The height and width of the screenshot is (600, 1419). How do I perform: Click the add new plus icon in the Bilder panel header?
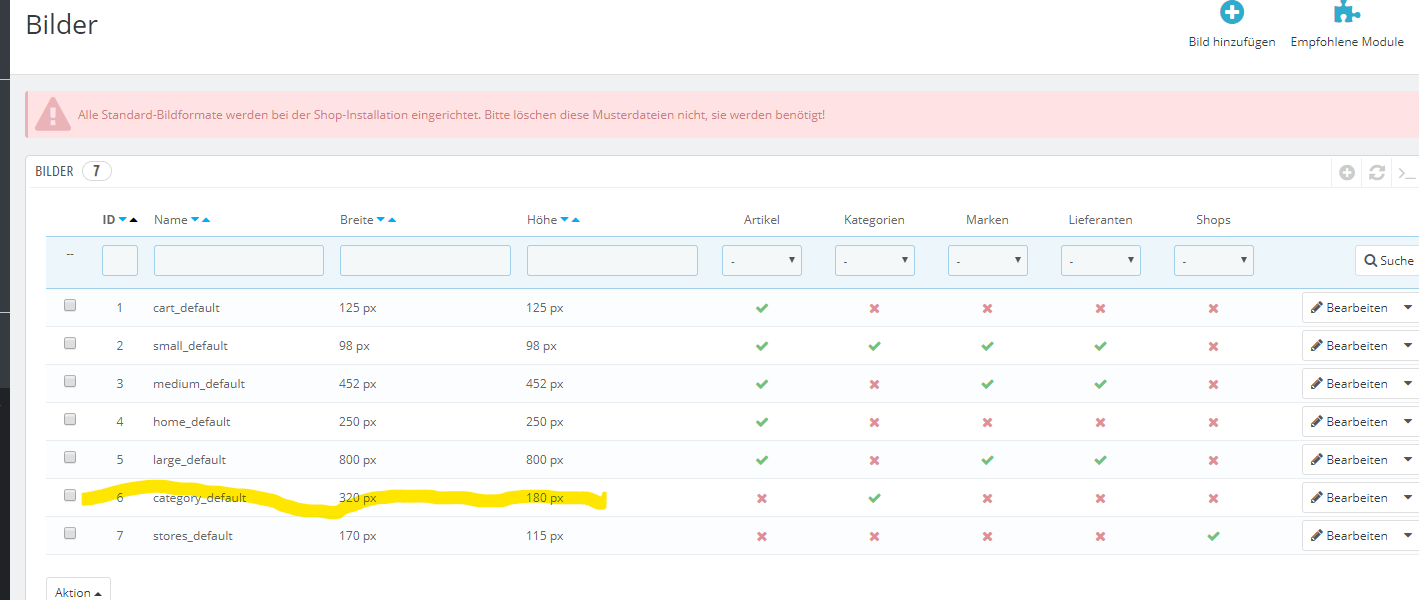(x=1347, y=172)
